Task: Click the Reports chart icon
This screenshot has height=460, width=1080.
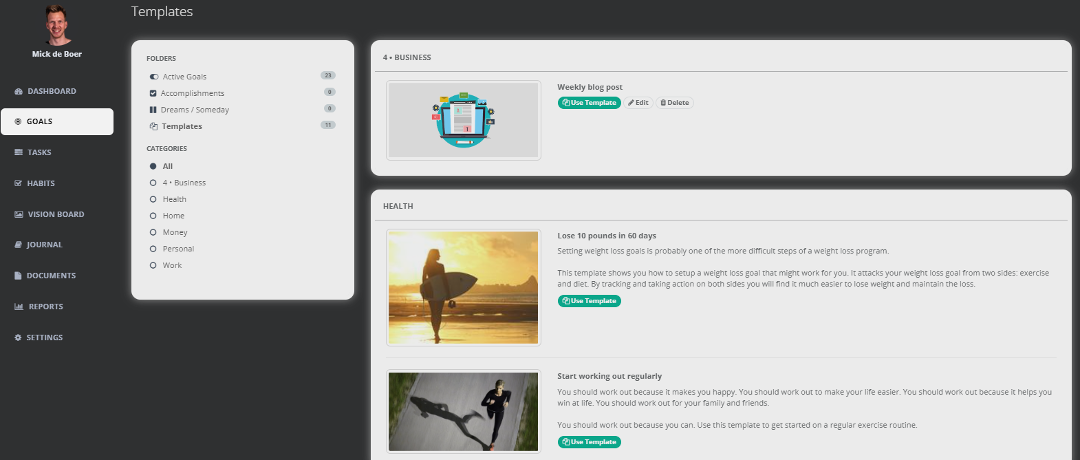Action: pos(19,307)
